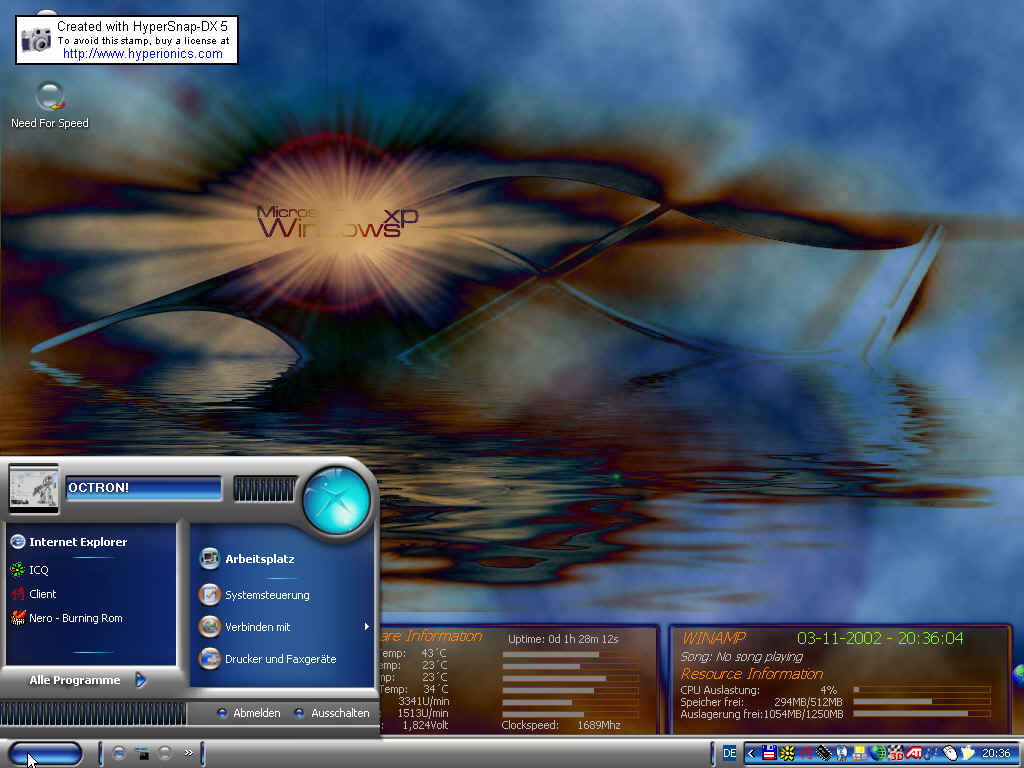Click the red Client icon

click(x=18, y=594)
